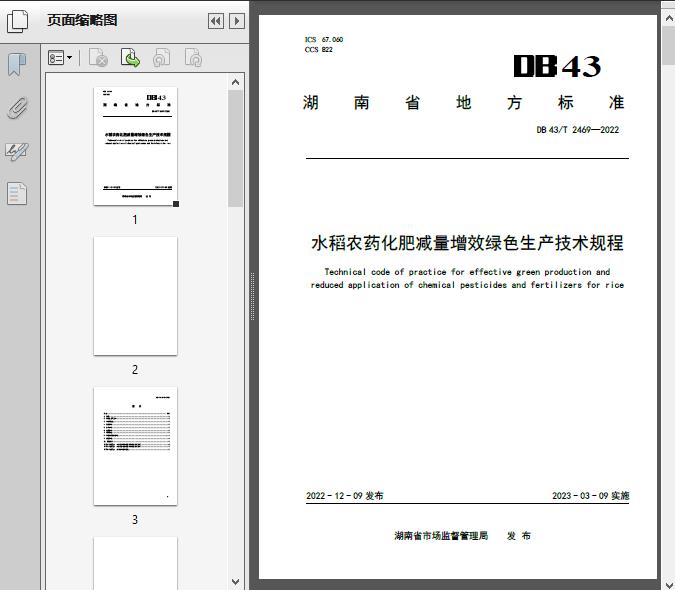
Task: Click the '页面缩略图' panel title
Action: (x=82, y=20)
